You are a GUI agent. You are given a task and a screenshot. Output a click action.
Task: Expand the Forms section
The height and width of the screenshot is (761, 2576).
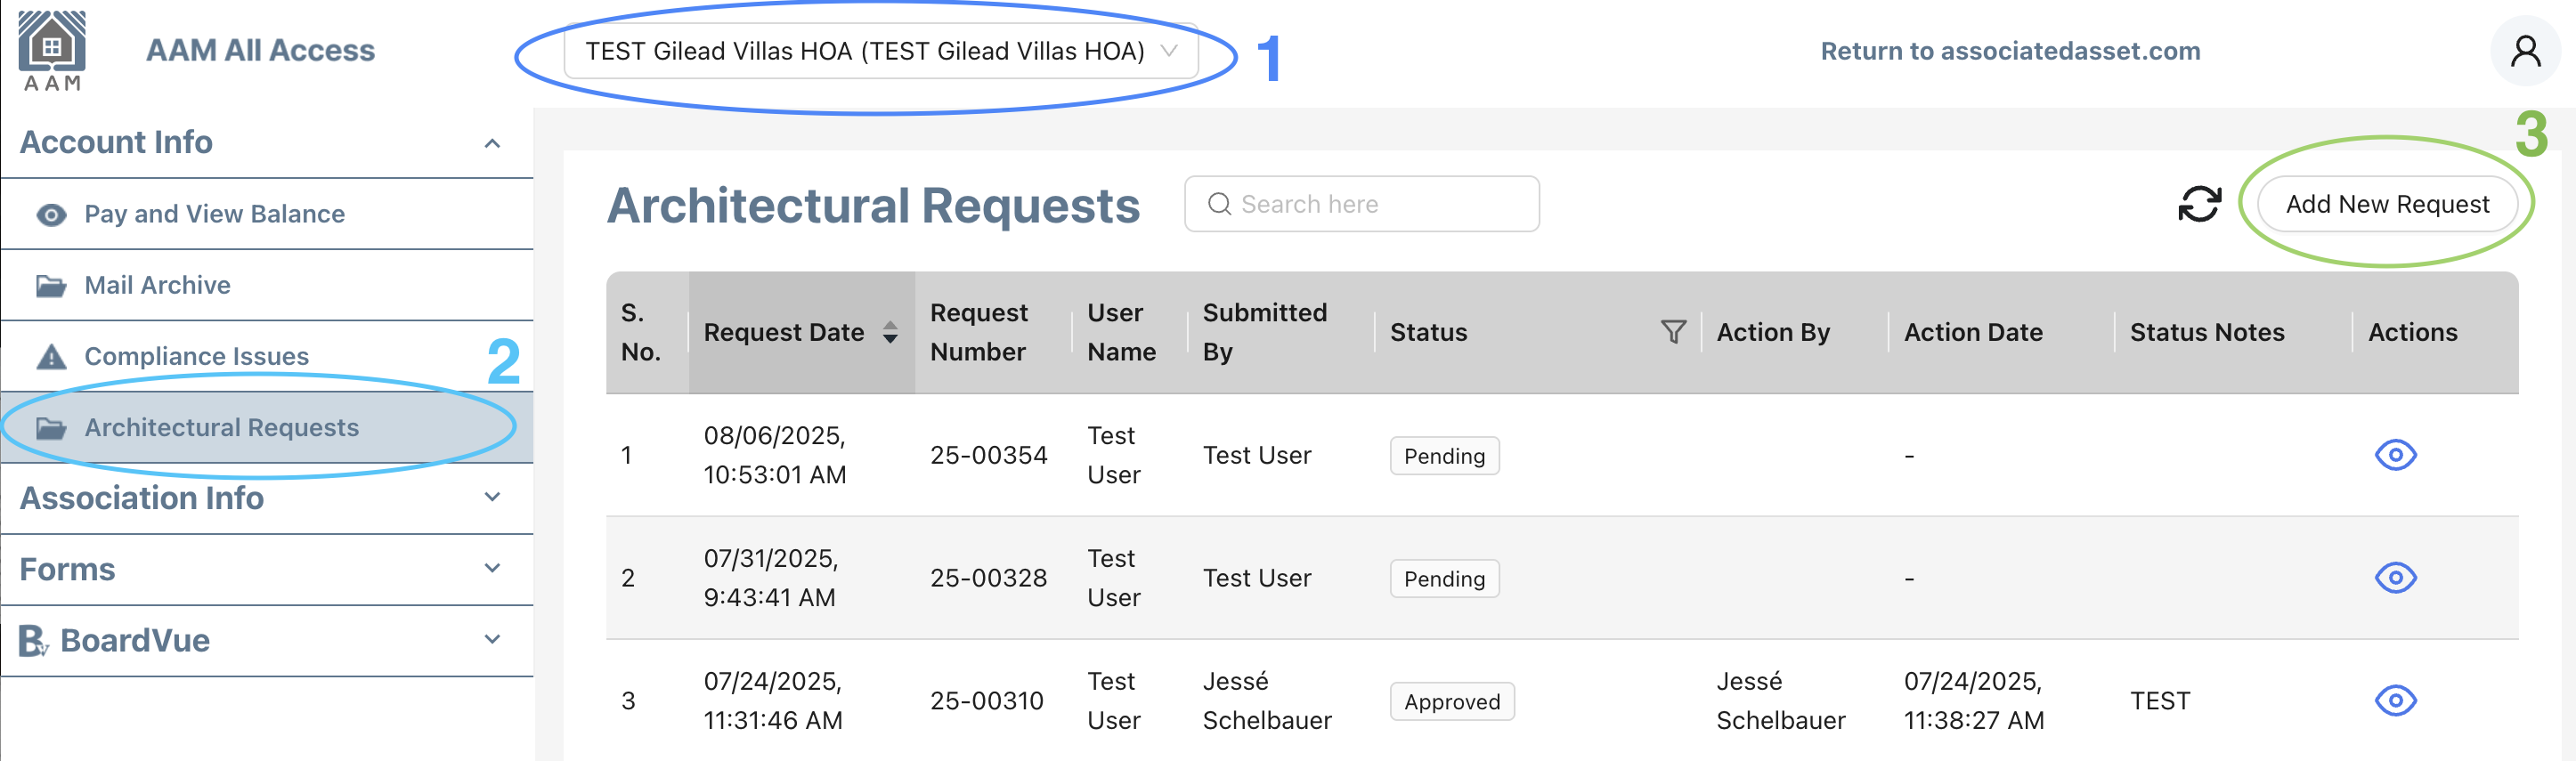pyautogui.click(x=266, y=569)
